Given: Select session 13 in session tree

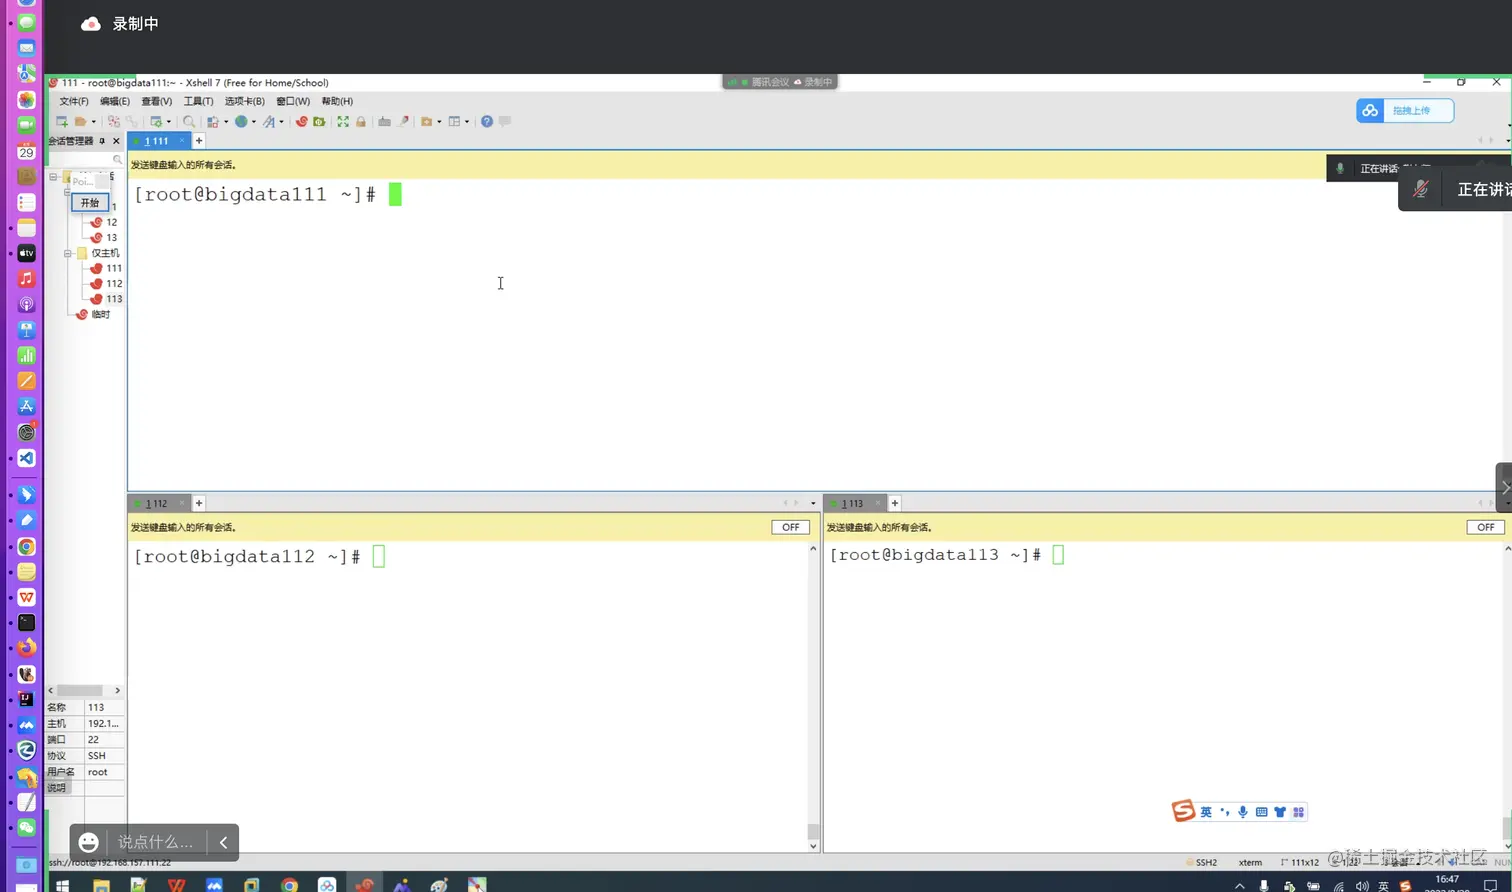Looking at the screenshot, I should coord(104,237).
